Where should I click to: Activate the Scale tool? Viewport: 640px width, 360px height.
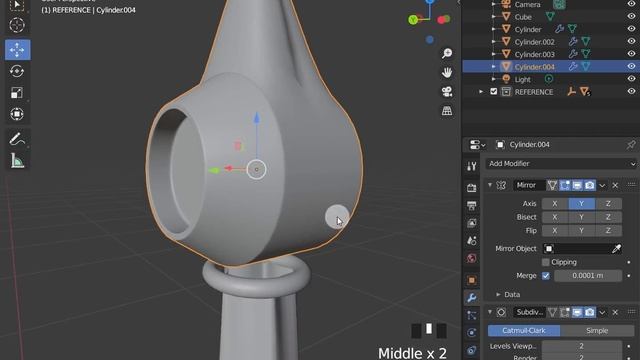tap(17, 93)
